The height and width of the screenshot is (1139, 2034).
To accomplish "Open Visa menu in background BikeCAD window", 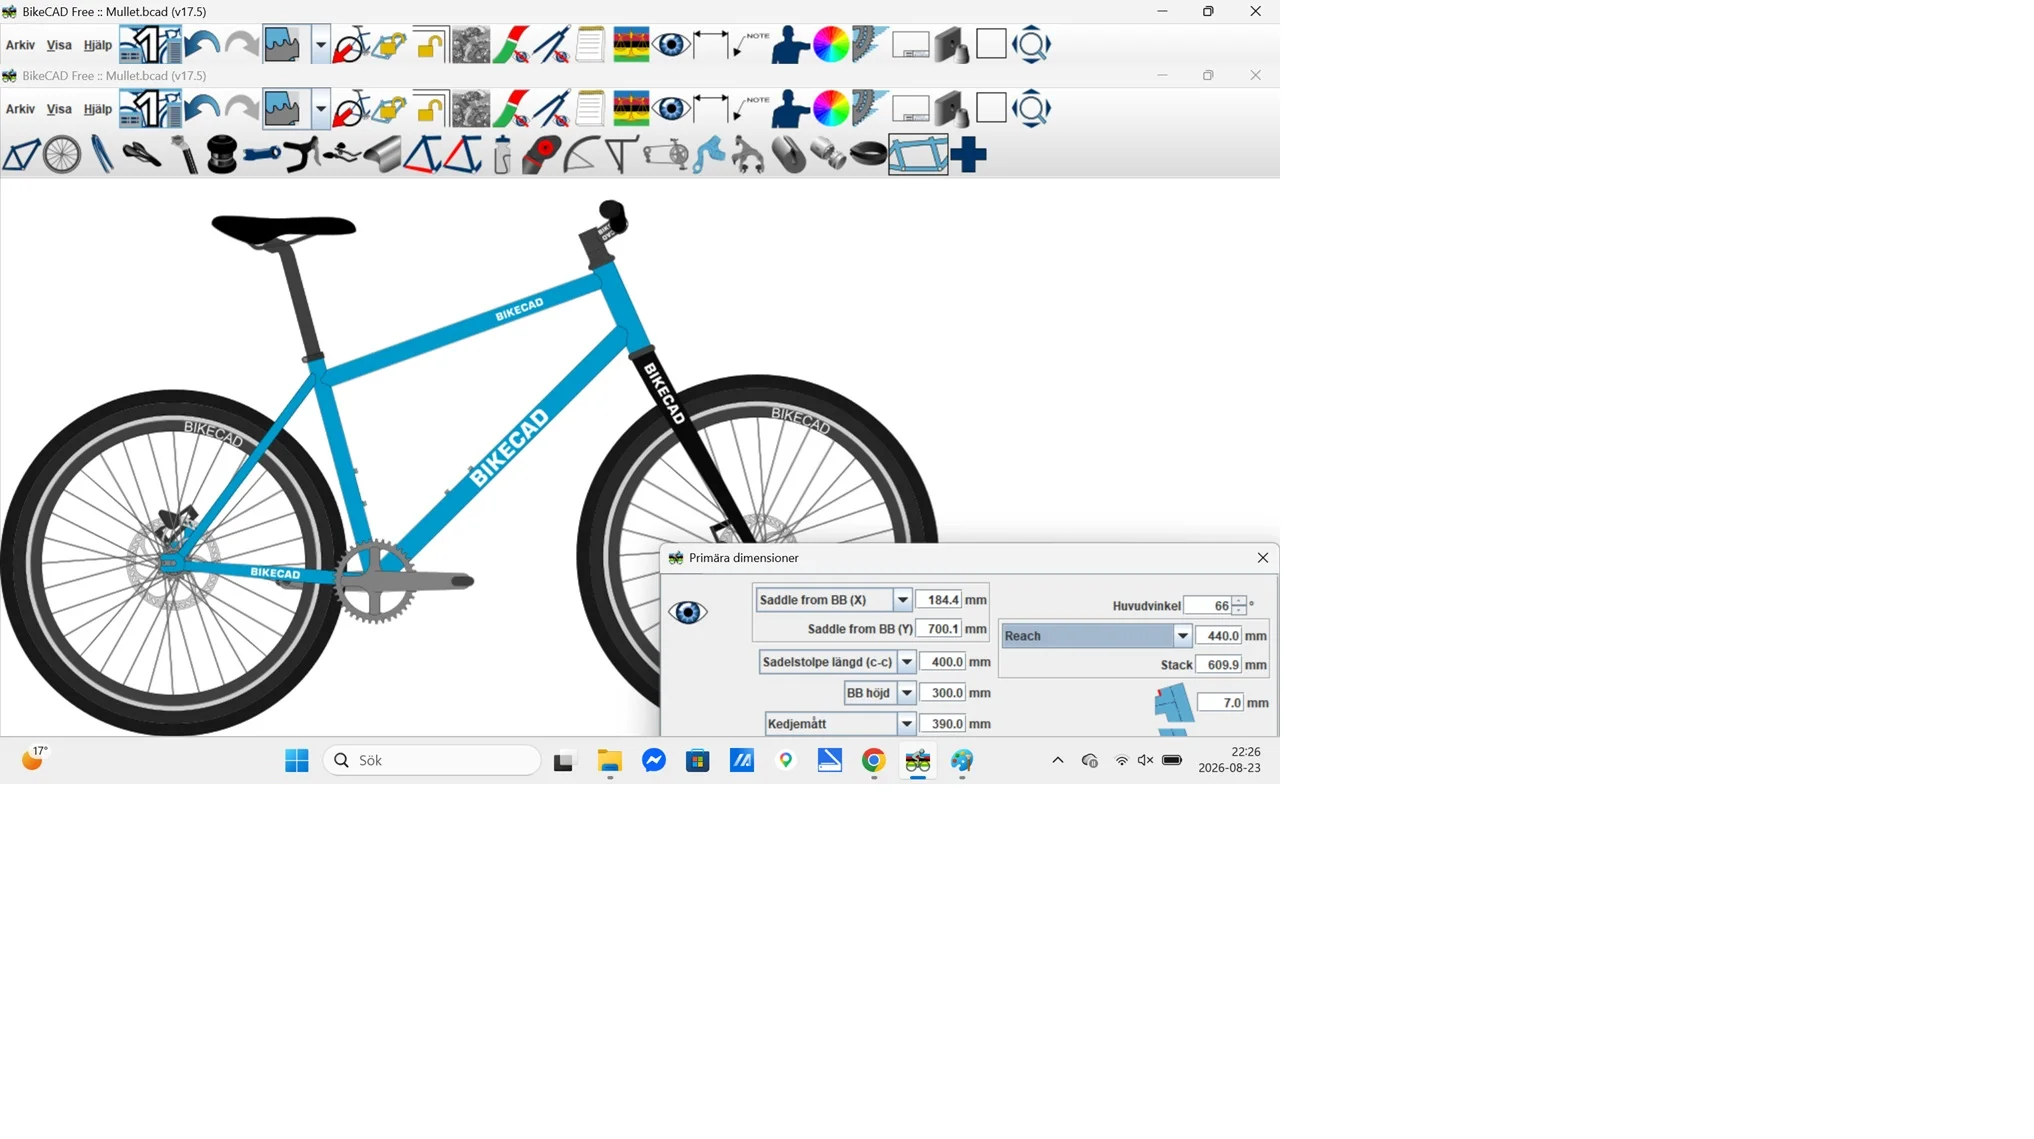I will tap(59, 45).
